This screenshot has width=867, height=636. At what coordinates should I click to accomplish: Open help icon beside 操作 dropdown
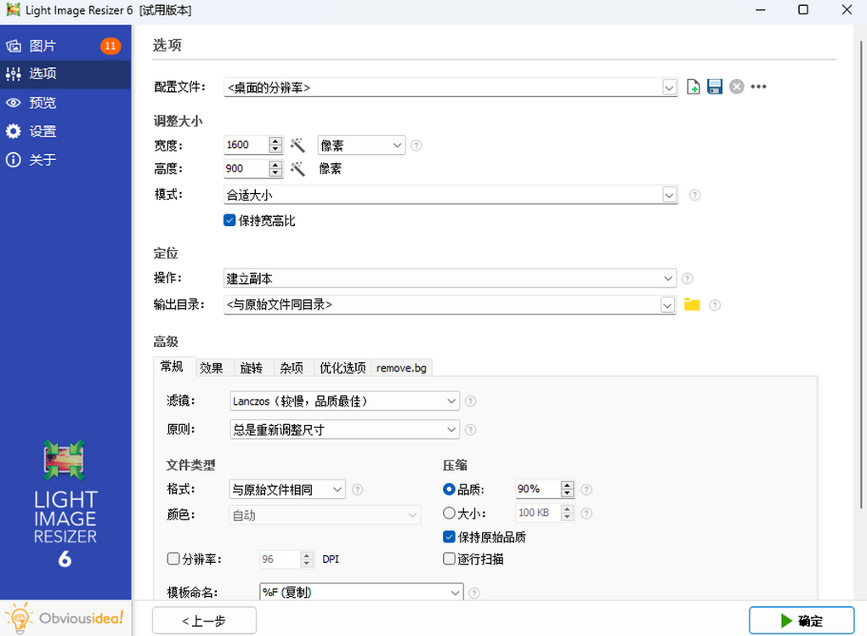point(687,278)
